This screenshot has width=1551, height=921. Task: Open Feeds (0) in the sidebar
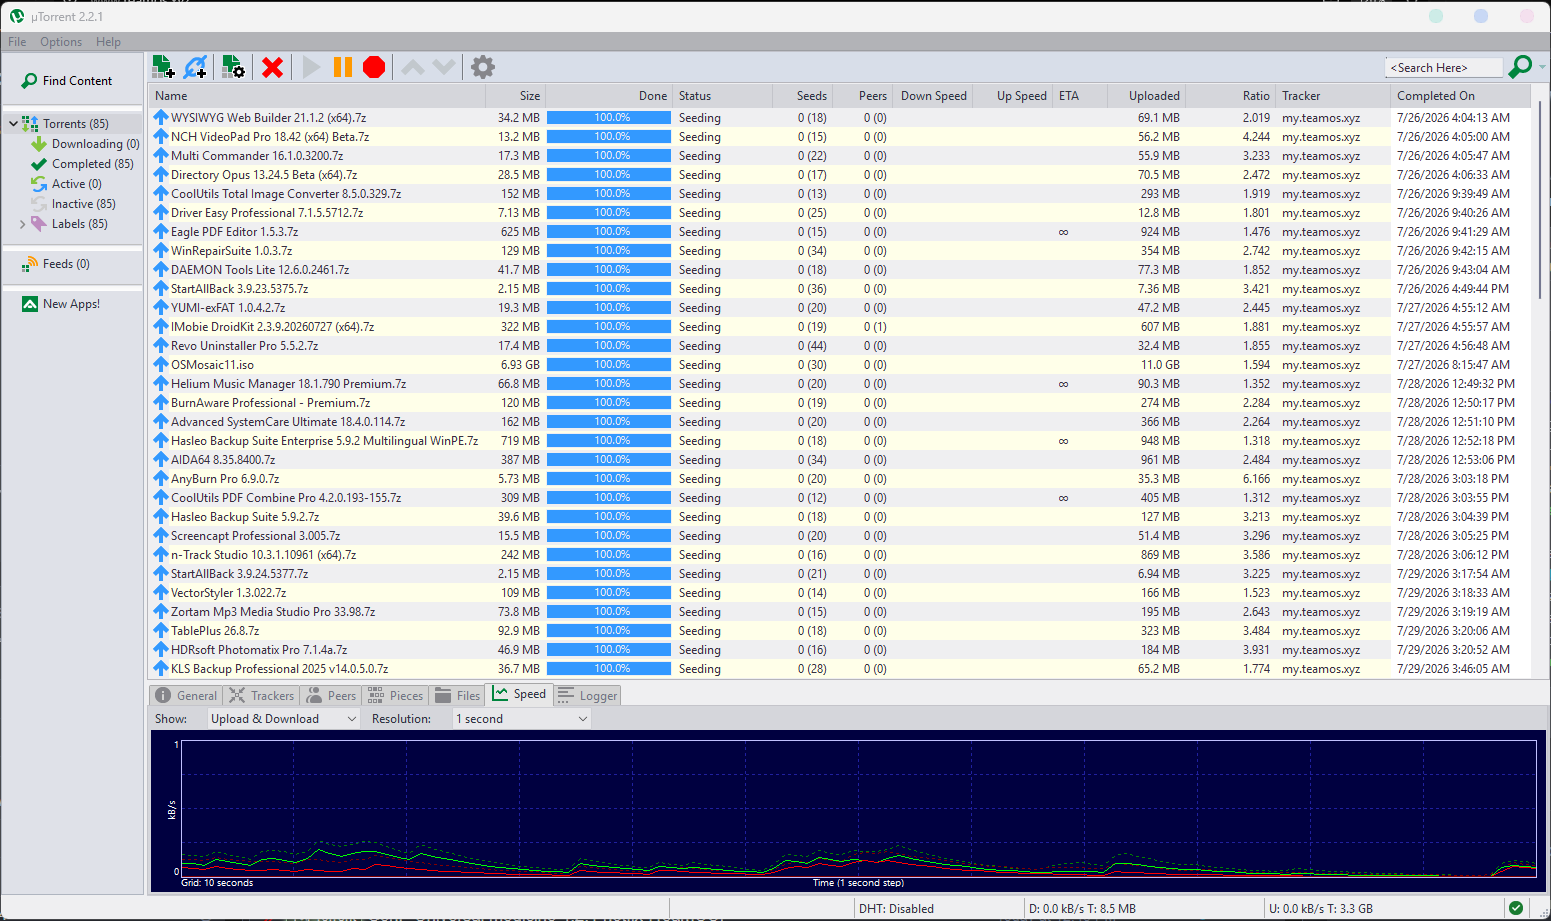[x=56, y=264]
